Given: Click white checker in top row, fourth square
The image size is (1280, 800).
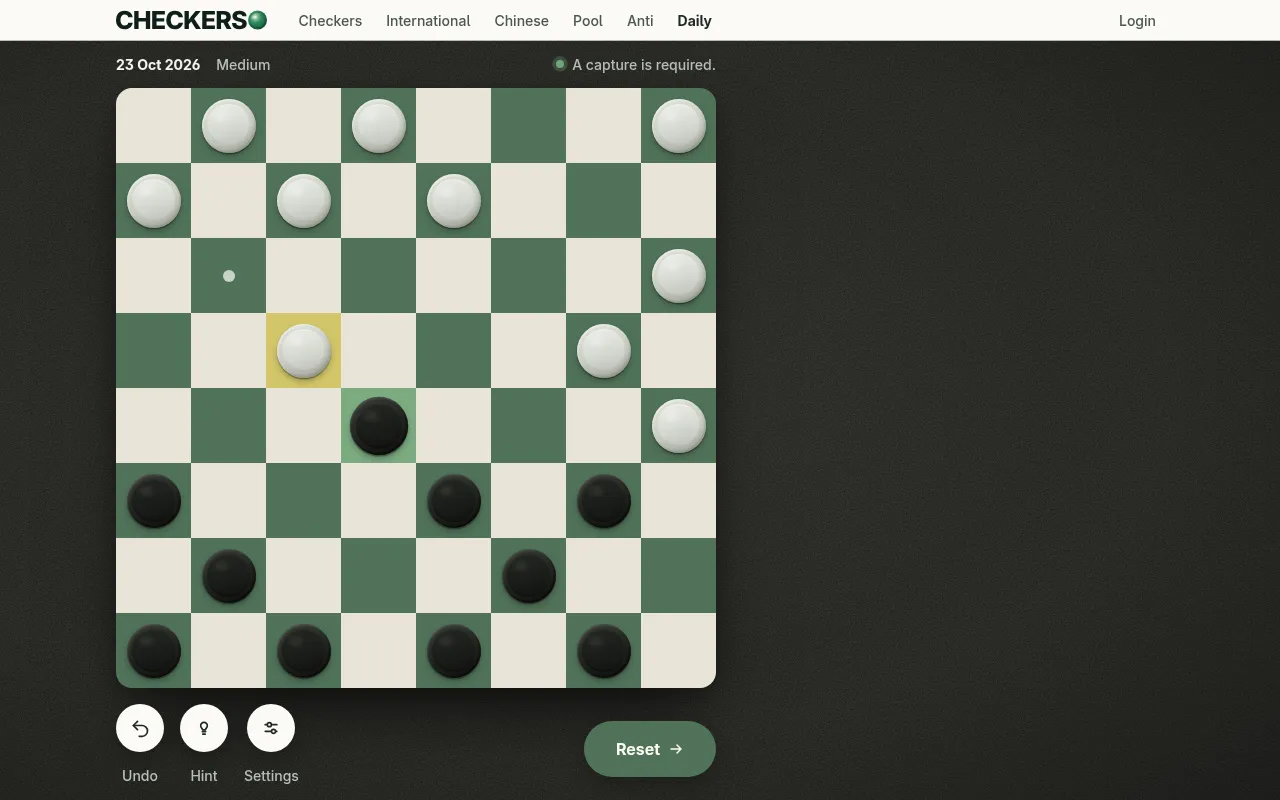Looking at the screenshot, I should tap(379, 126).
